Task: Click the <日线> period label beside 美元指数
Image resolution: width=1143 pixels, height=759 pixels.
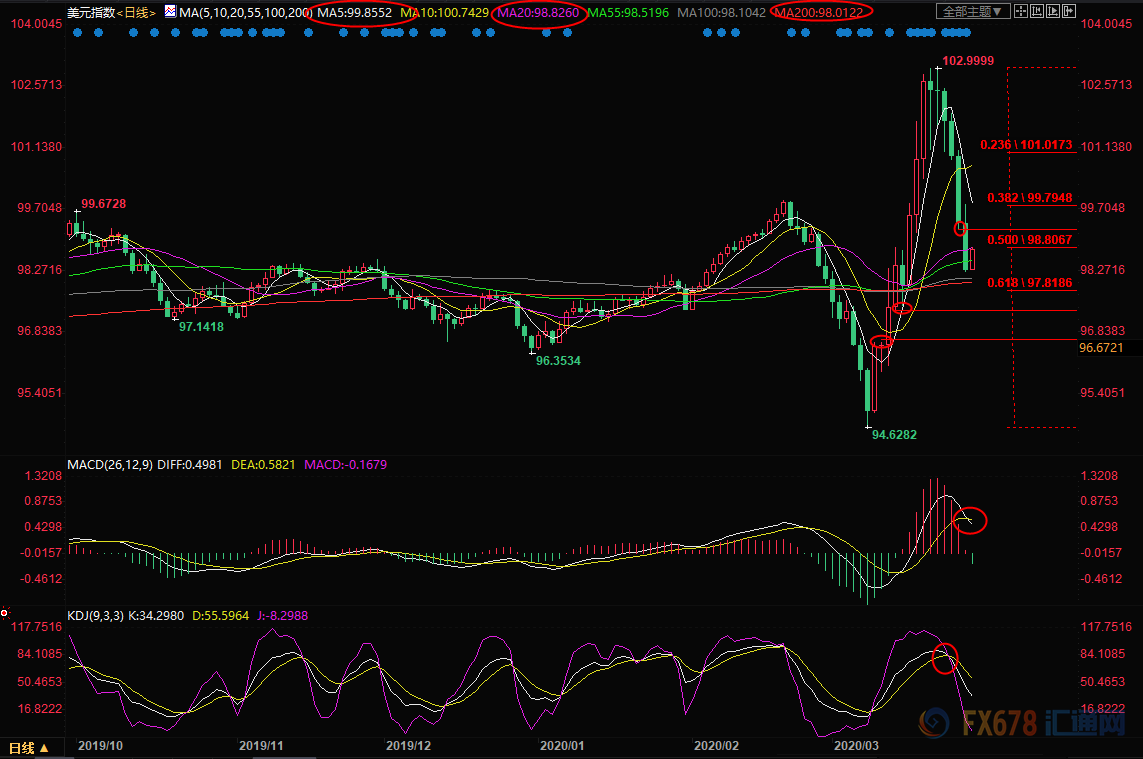Action: point(137,13)
